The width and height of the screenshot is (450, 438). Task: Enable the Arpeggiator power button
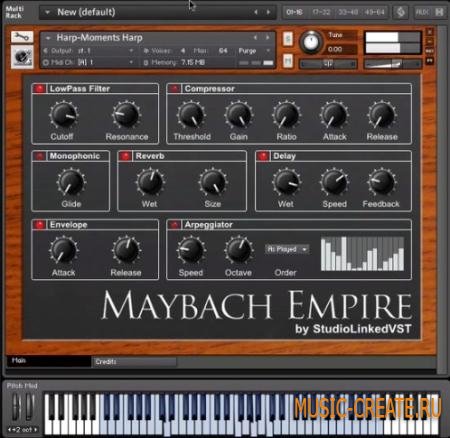tap(174, 225)
